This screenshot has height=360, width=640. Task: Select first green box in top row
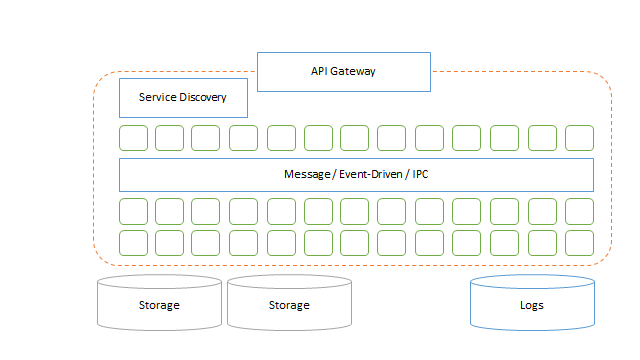133,138
